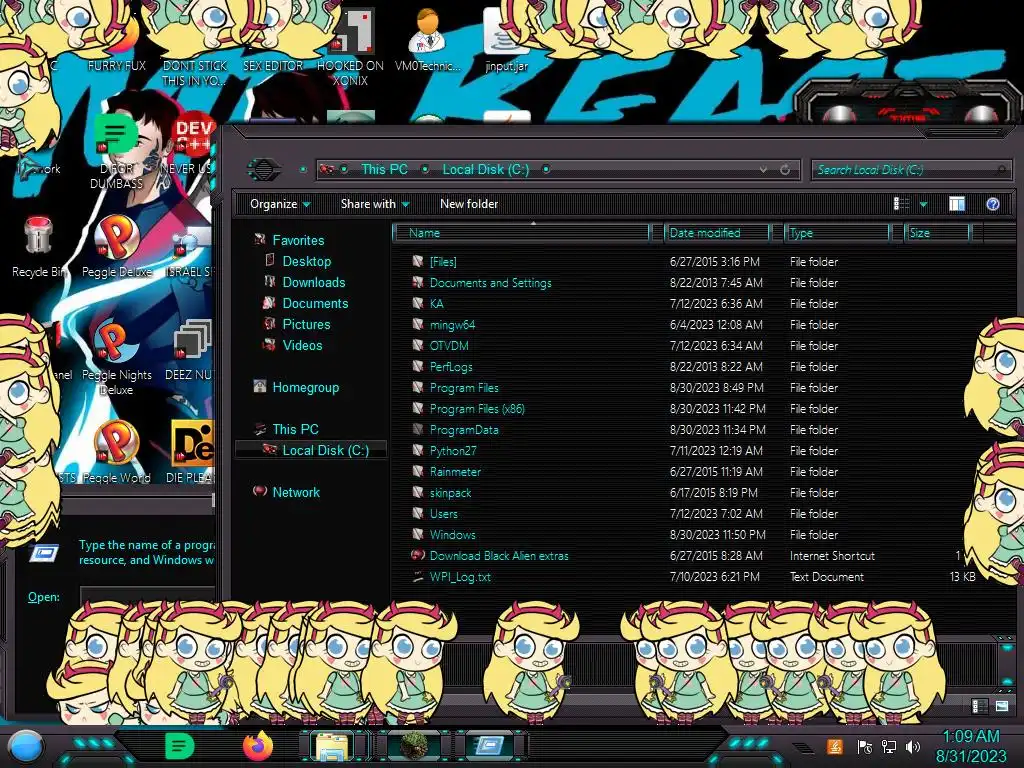Click the Action Center flag tray icon

(x=865, y=746)
